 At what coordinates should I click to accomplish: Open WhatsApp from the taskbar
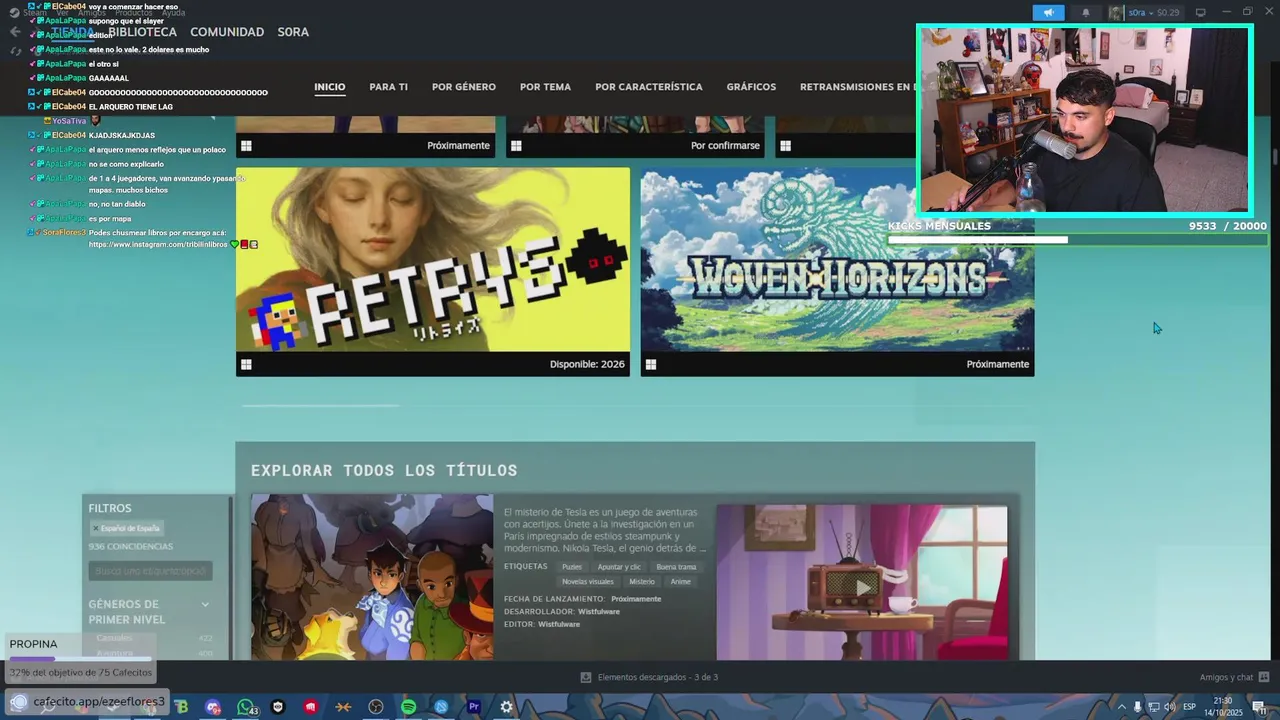(x=245, y=707)
